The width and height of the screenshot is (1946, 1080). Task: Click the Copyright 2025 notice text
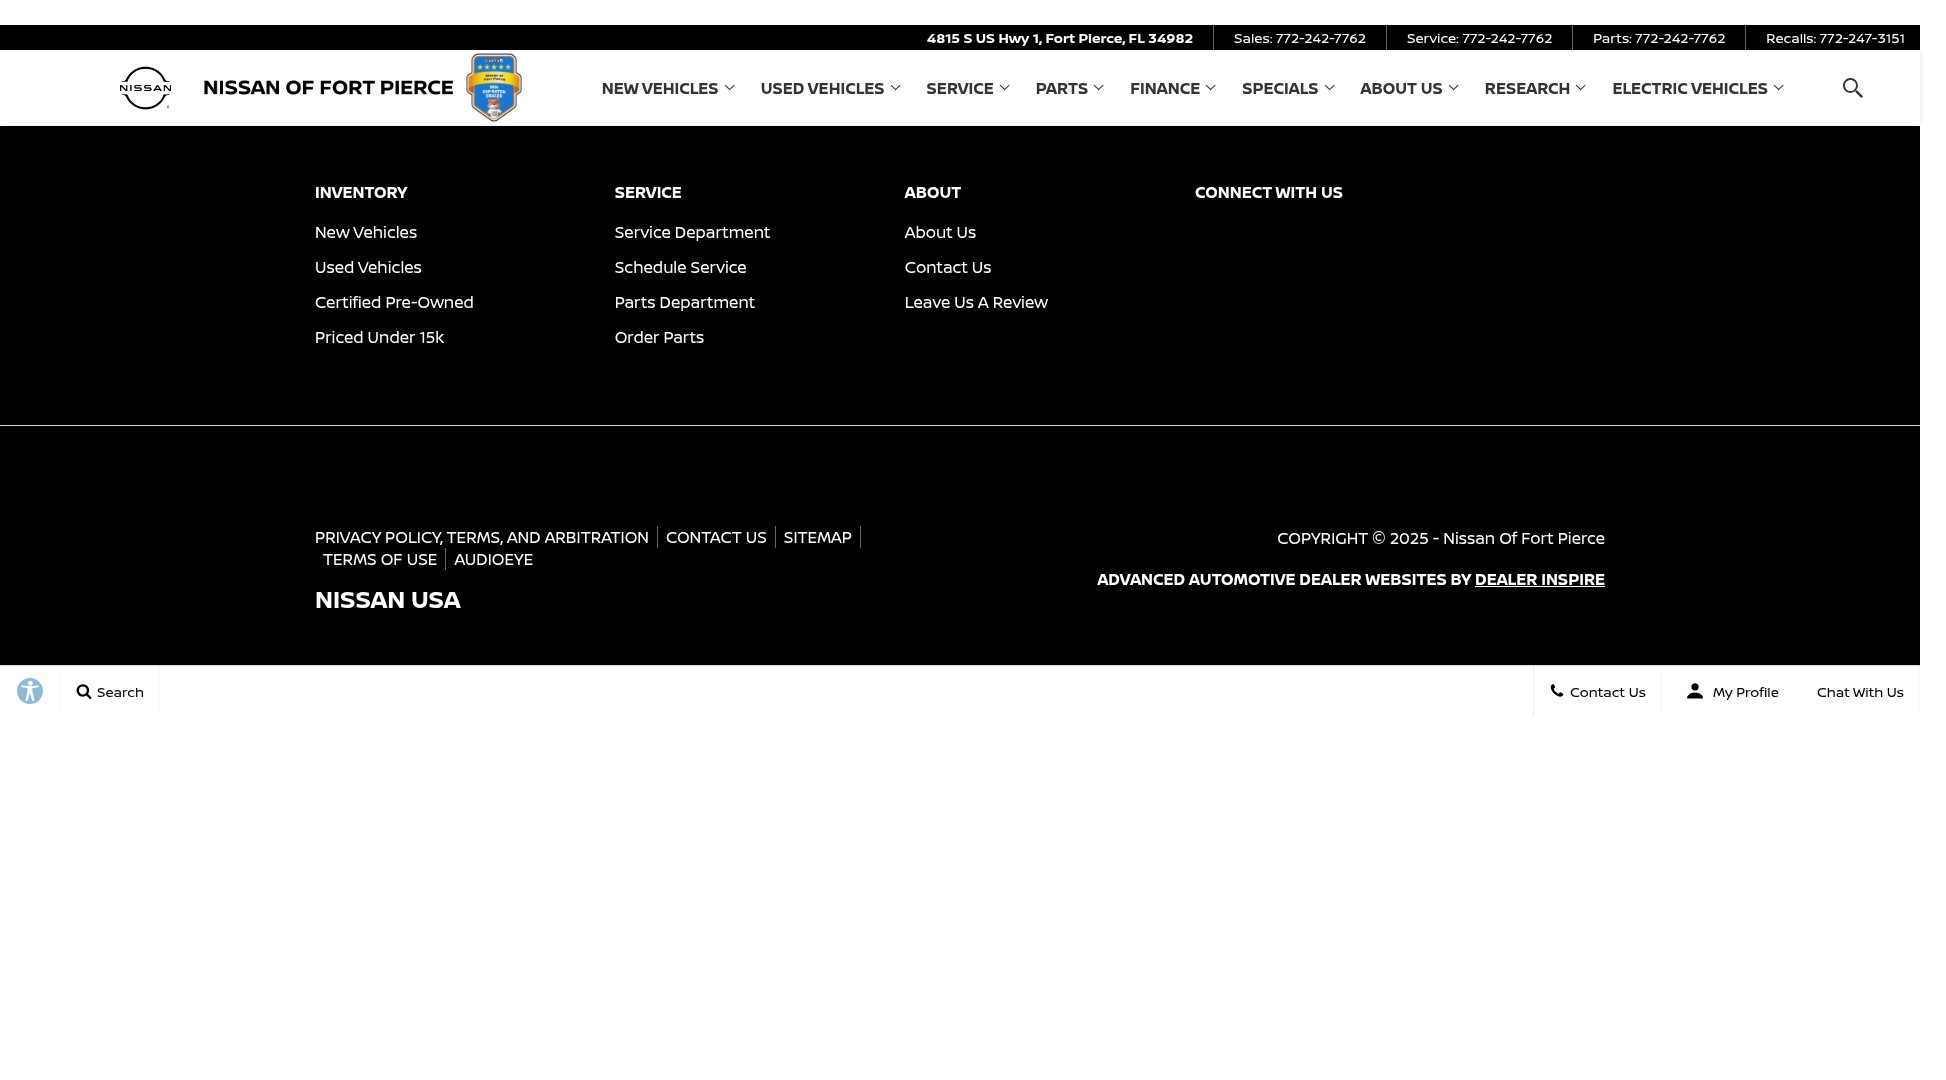[1441, 538]
